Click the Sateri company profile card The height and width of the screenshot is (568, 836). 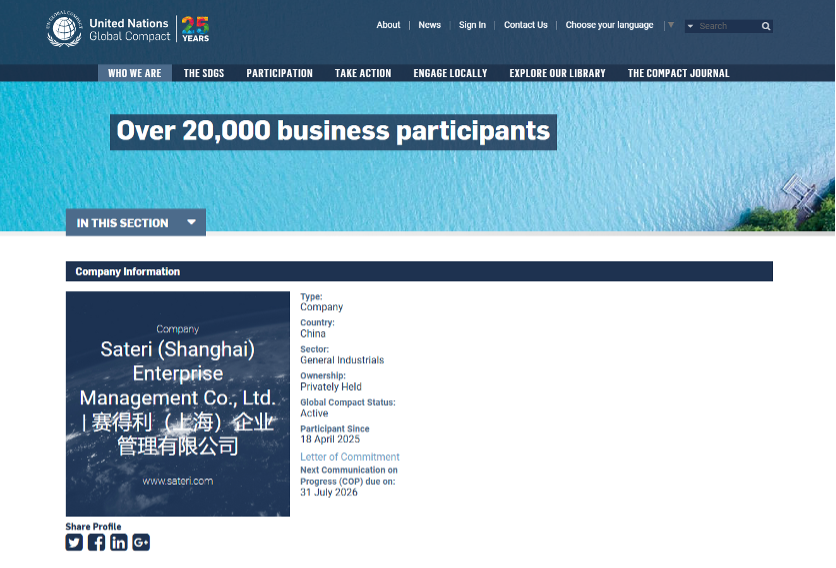(178, 404)
